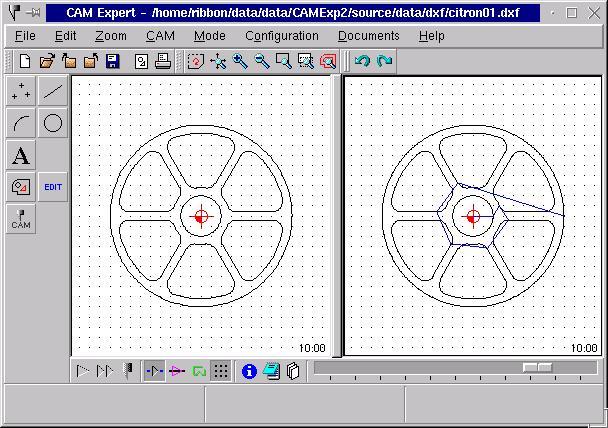Click the center of the right drawing wheel
The width and height of the screenshot is (608, 428).
[x=473, y=216]
